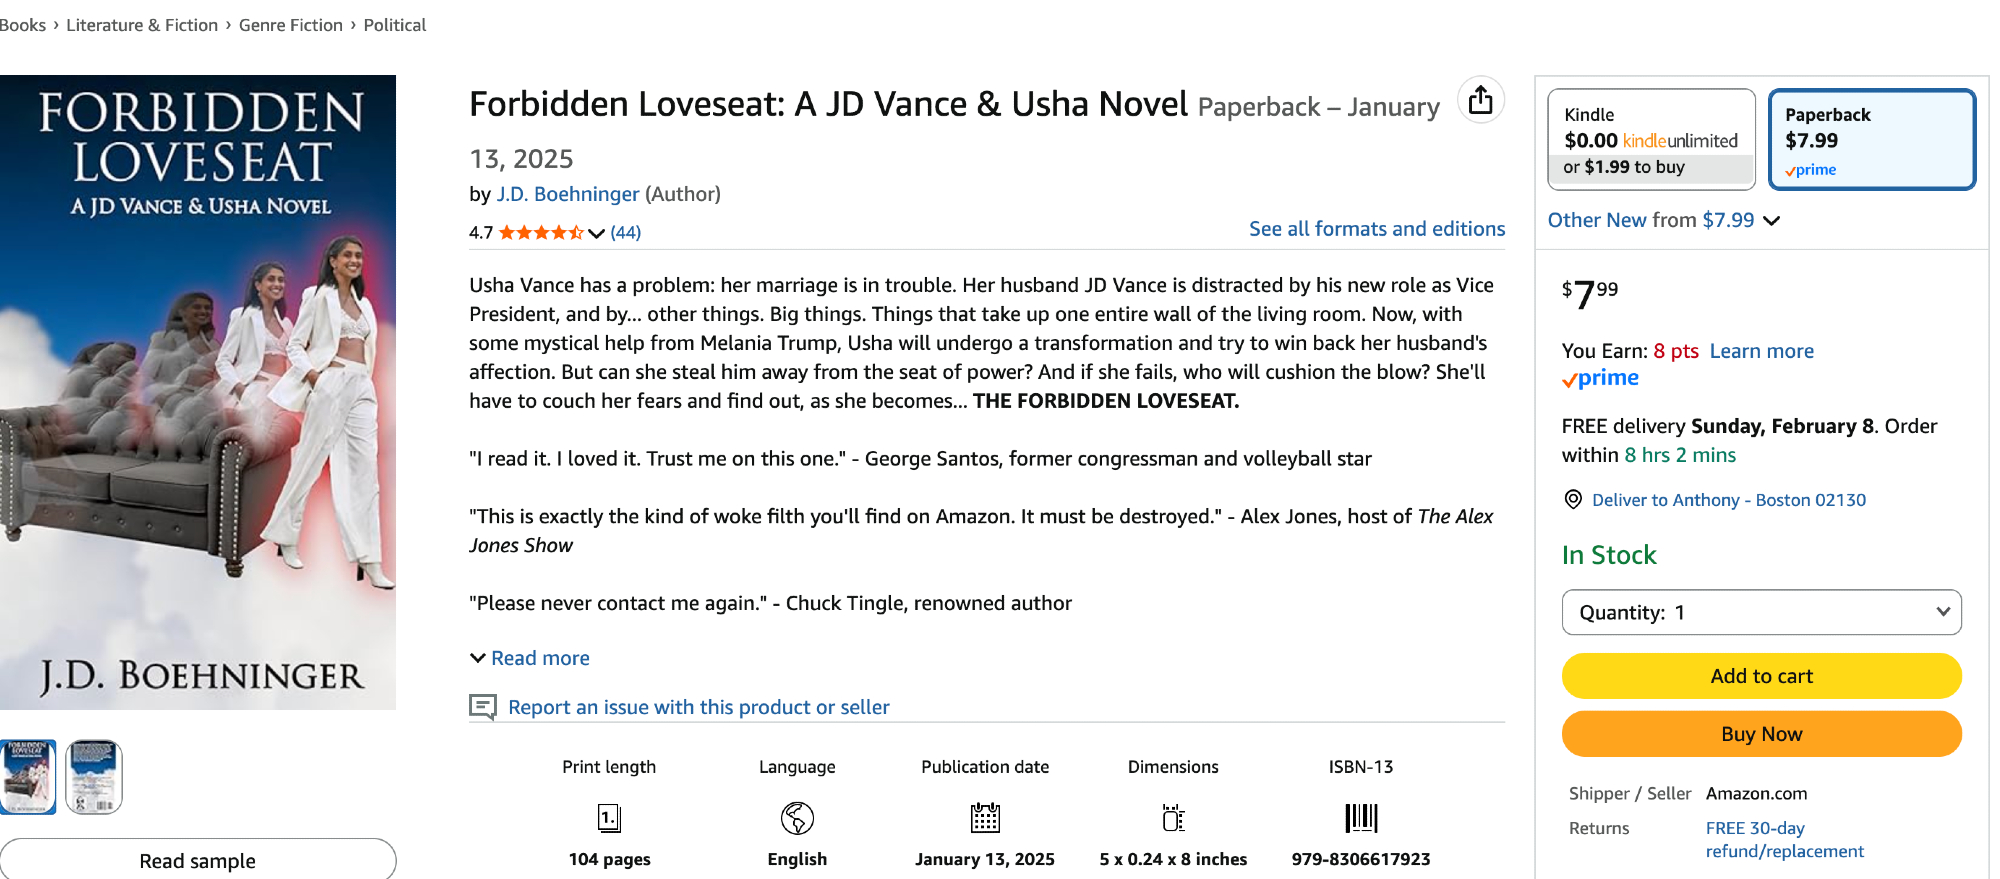Expand Other New from $7.99
This screenshot has width=2000, height=879.
click(x=1663, y=220)
